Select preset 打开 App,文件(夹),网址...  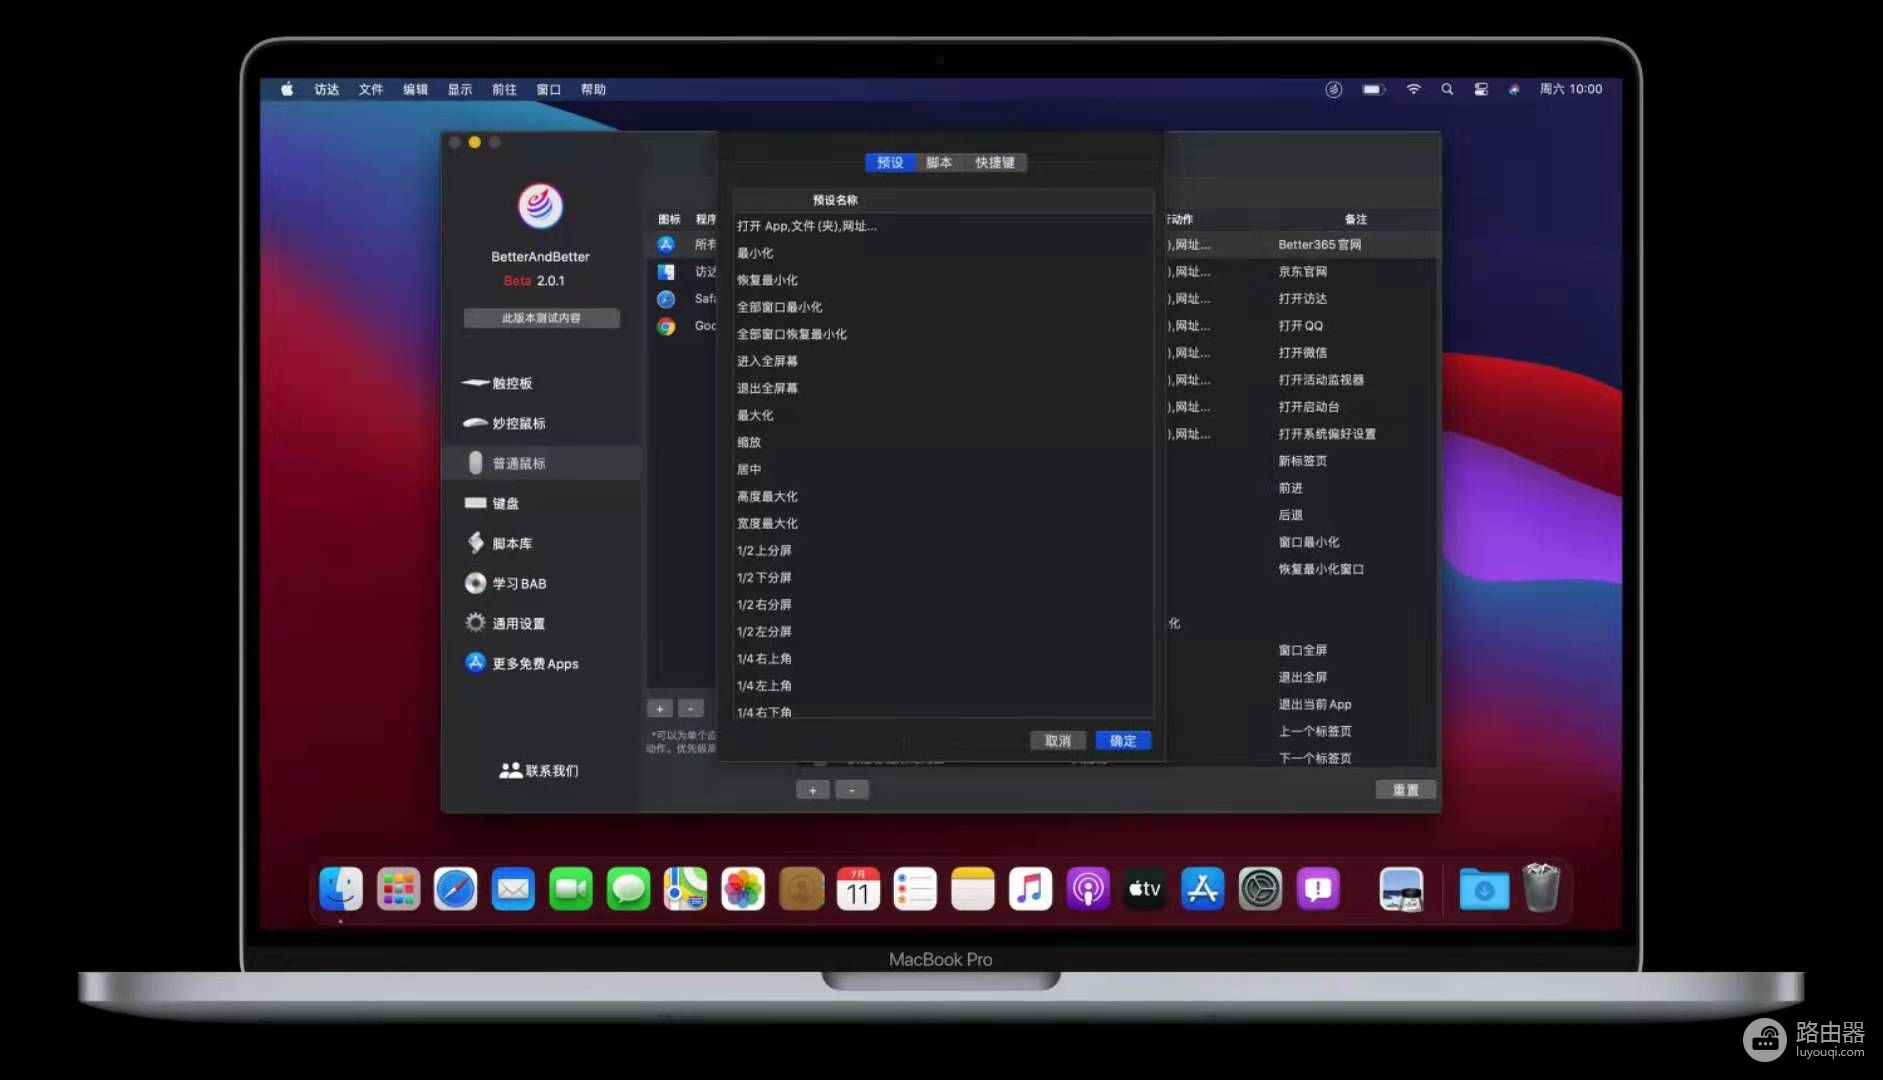(x=943, y=226)
